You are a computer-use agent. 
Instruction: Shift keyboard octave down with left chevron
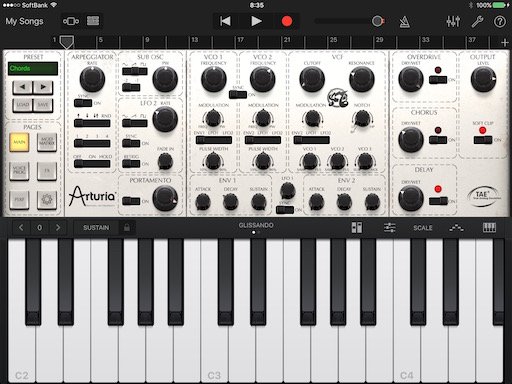(x=21, y=228)
